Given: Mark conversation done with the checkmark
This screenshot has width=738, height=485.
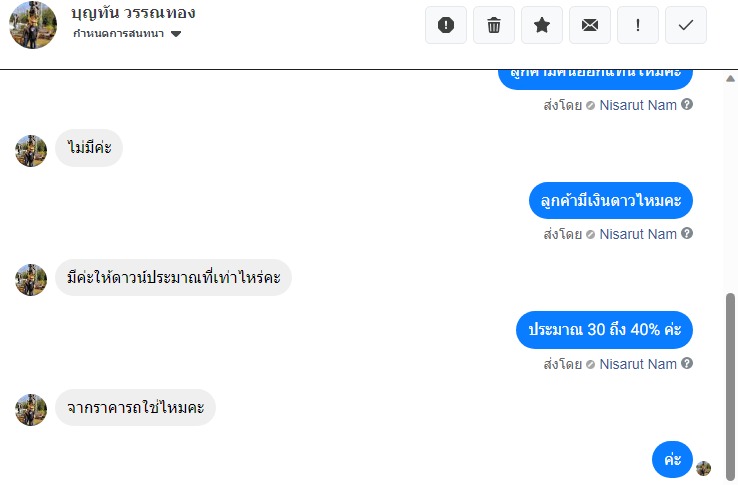Looking at the screenshot, I should tap(686, 26).
